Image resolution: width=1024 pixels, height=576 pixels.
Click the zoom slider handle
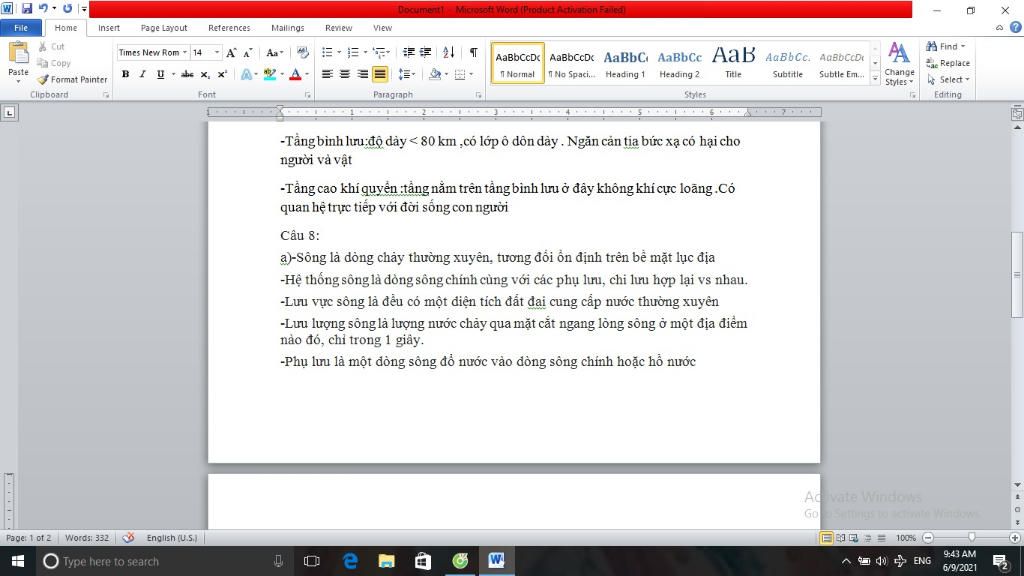[x=972, y=537]
